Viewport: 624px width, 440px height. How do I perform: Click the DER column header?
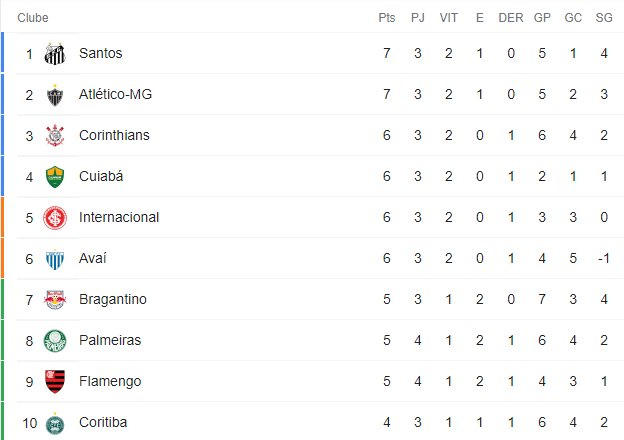(511, 18)
